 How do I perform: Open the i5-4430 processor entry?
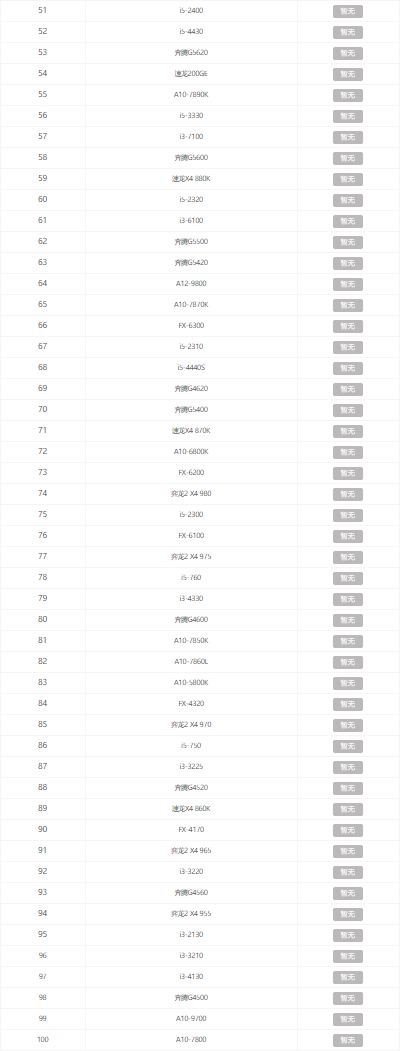coord(191,32)
